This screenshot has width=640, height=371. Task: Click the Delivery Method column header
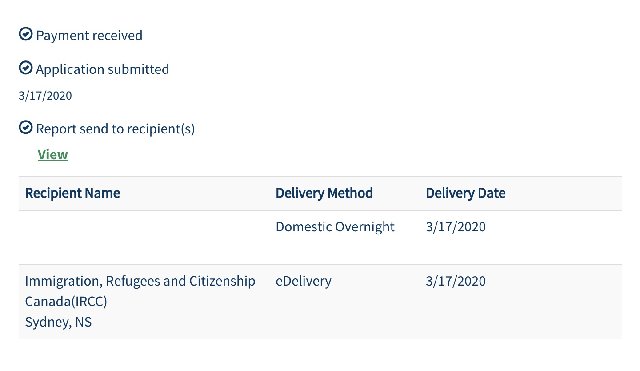click(324, 193)
